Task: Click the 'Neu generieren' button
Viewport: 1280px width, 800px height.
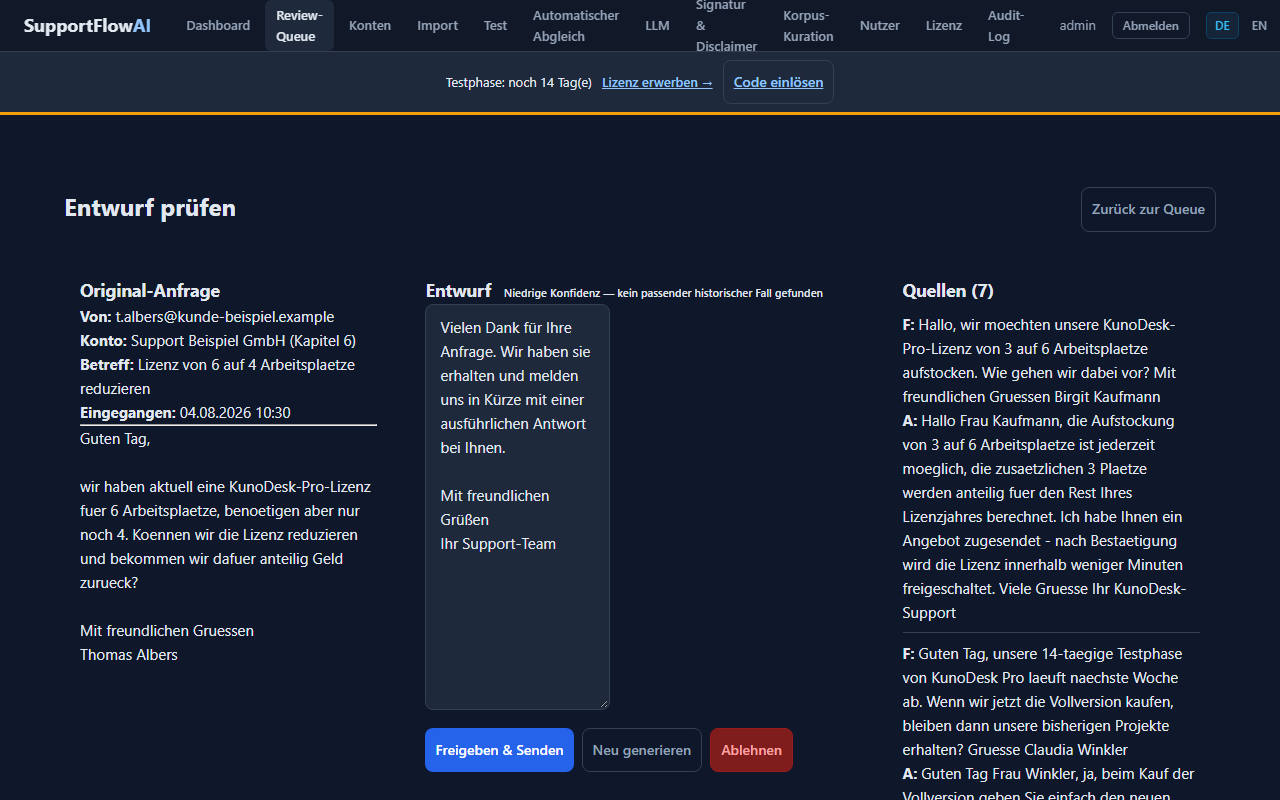Action: 642,750
